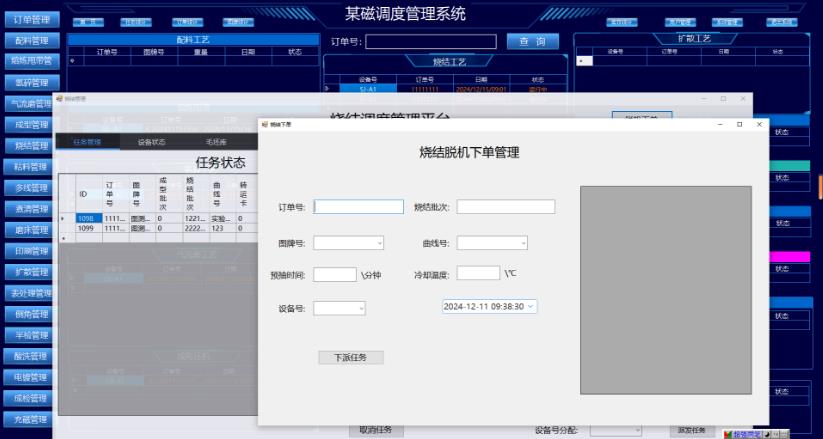Image resolution: width=823 pixels, height=439 pixels.
Task: Switch to the 设备状态 tab
Action: [x=152, y=142]
